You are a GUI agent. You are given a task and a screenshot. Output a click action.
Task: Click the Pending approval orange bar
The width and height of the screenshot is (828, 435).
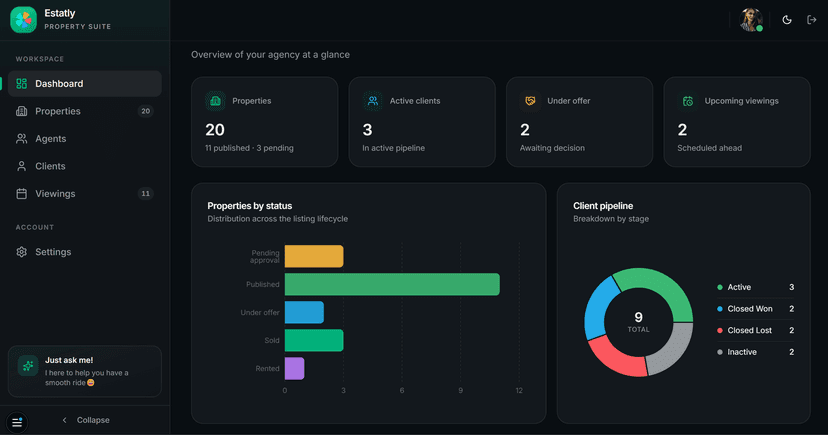click(314, 256)
